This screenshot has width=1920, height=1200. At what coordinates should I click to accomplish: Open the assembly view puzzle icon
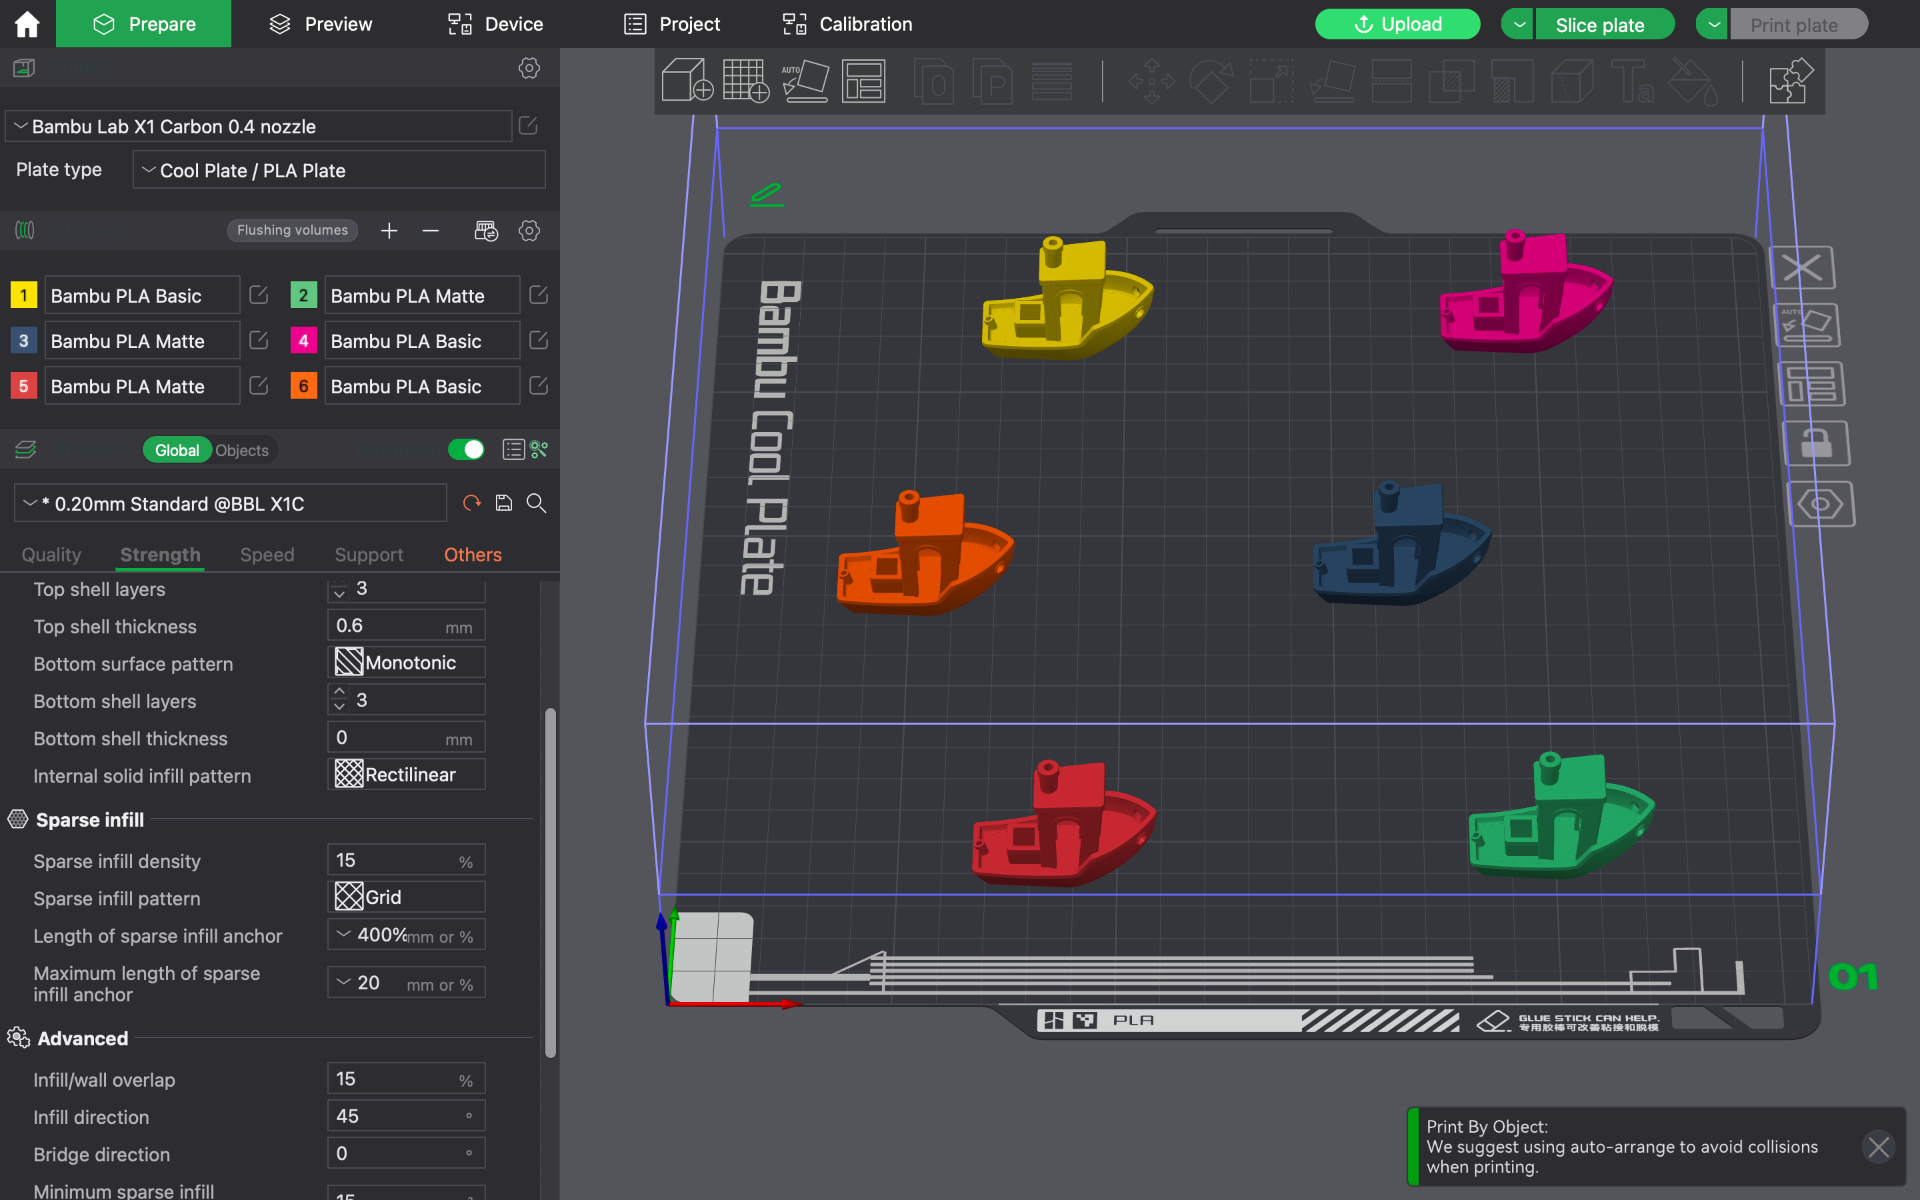1790,80
